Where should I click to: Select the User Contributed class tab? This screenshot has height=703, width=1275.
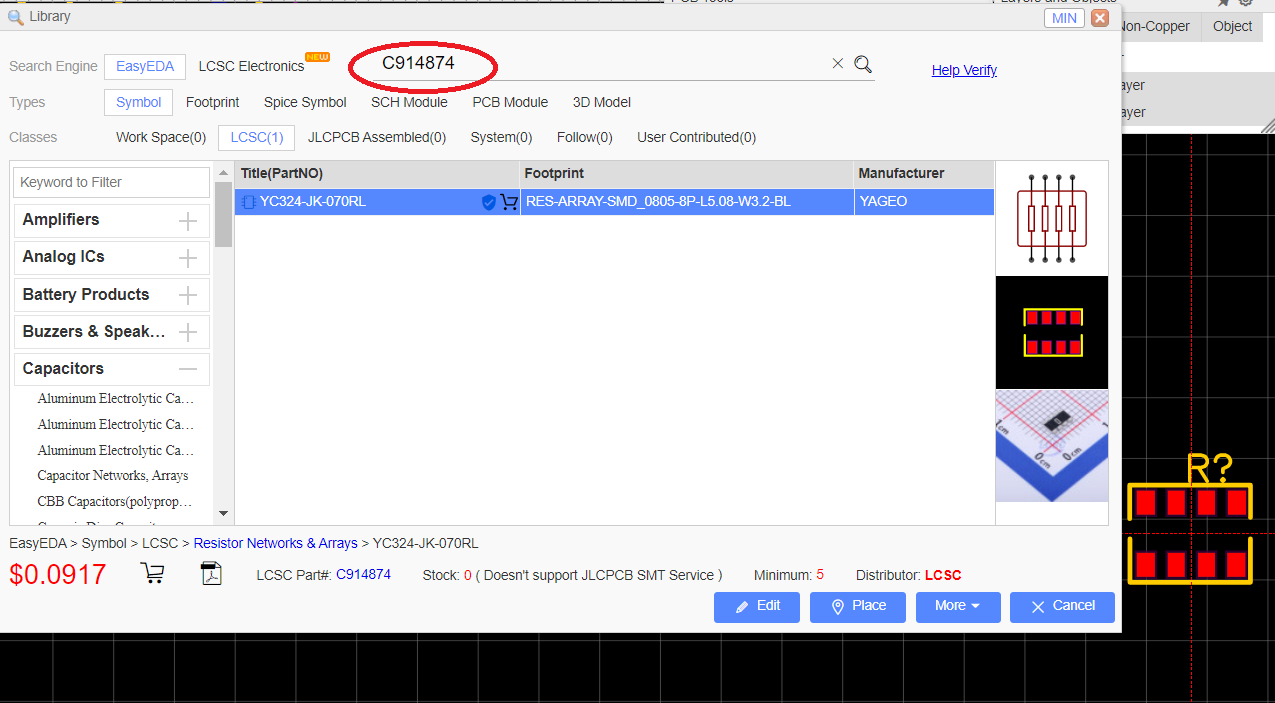pyautogui.click(x=696, y=137)
